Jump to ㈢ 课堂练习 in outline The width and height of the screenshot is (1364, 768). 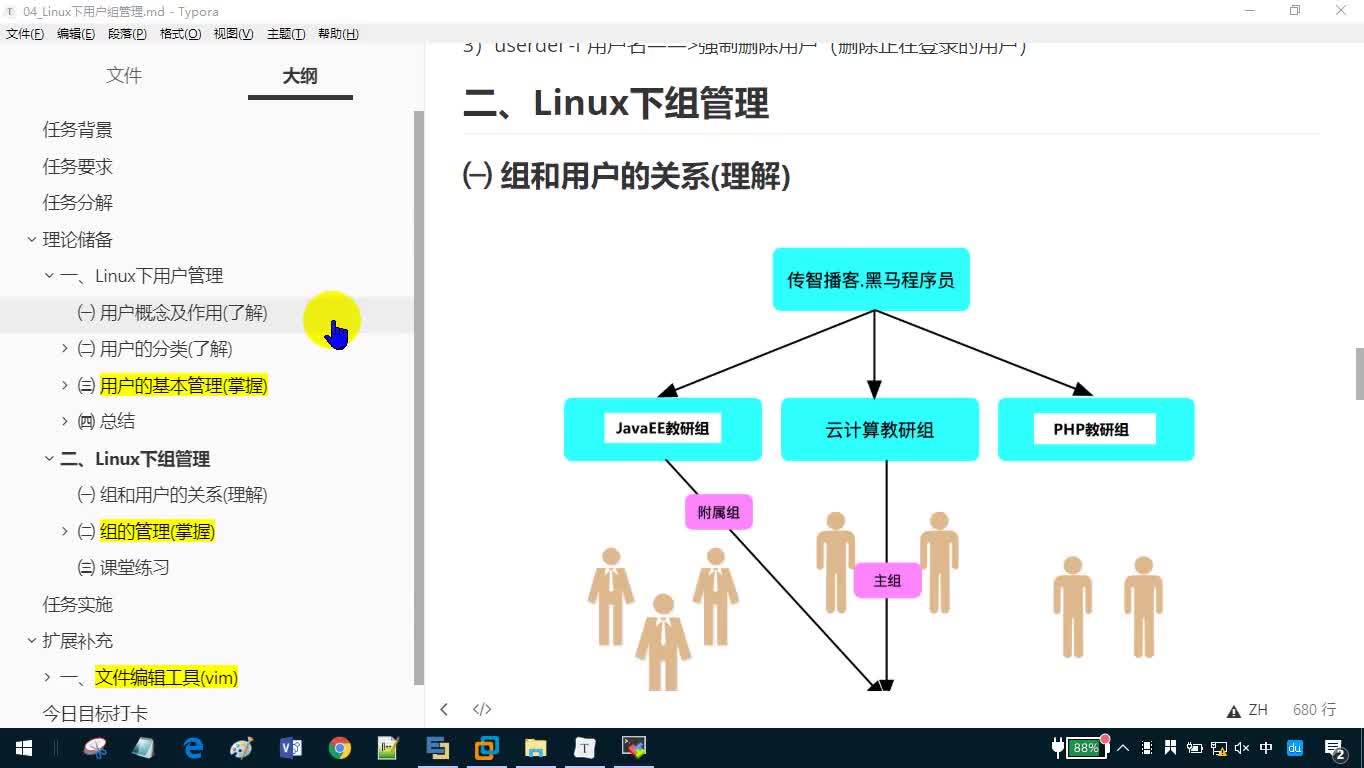pyautogui.click(x=123, y=568)
